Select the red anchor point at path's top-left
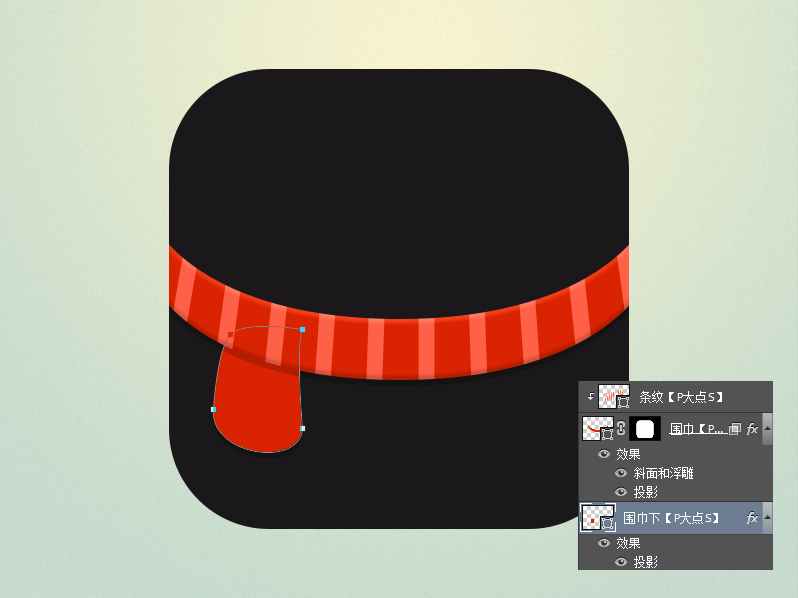Viewport: 798px width, 598px height. pos(231,334)
